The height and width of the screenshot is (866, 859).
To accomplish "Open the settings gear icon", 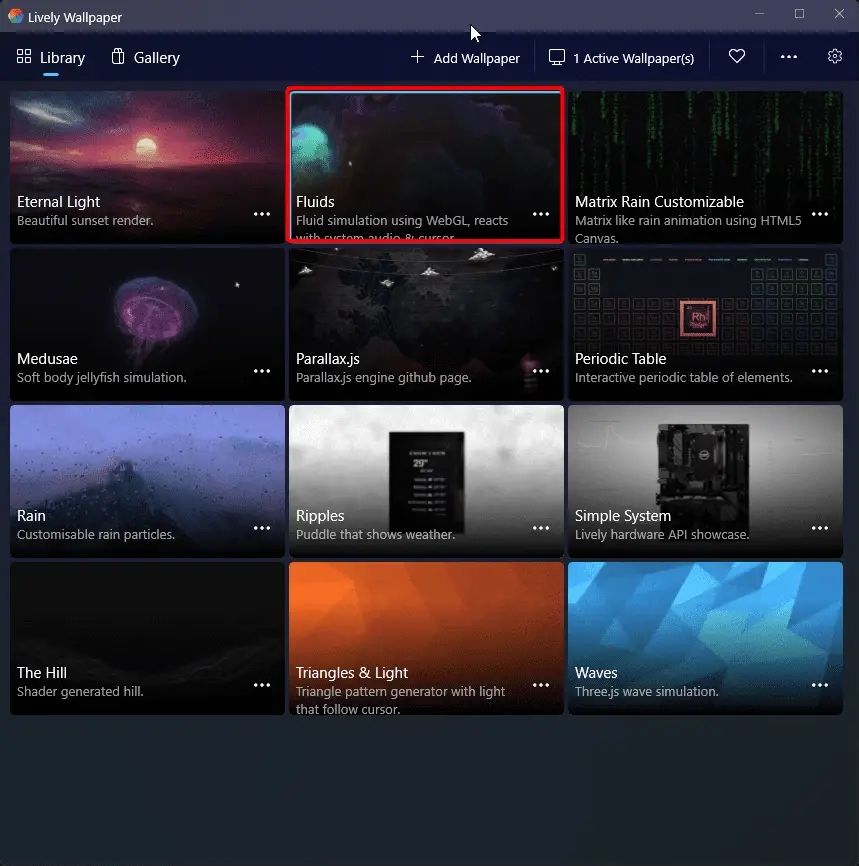I will (x=835, y=56).
